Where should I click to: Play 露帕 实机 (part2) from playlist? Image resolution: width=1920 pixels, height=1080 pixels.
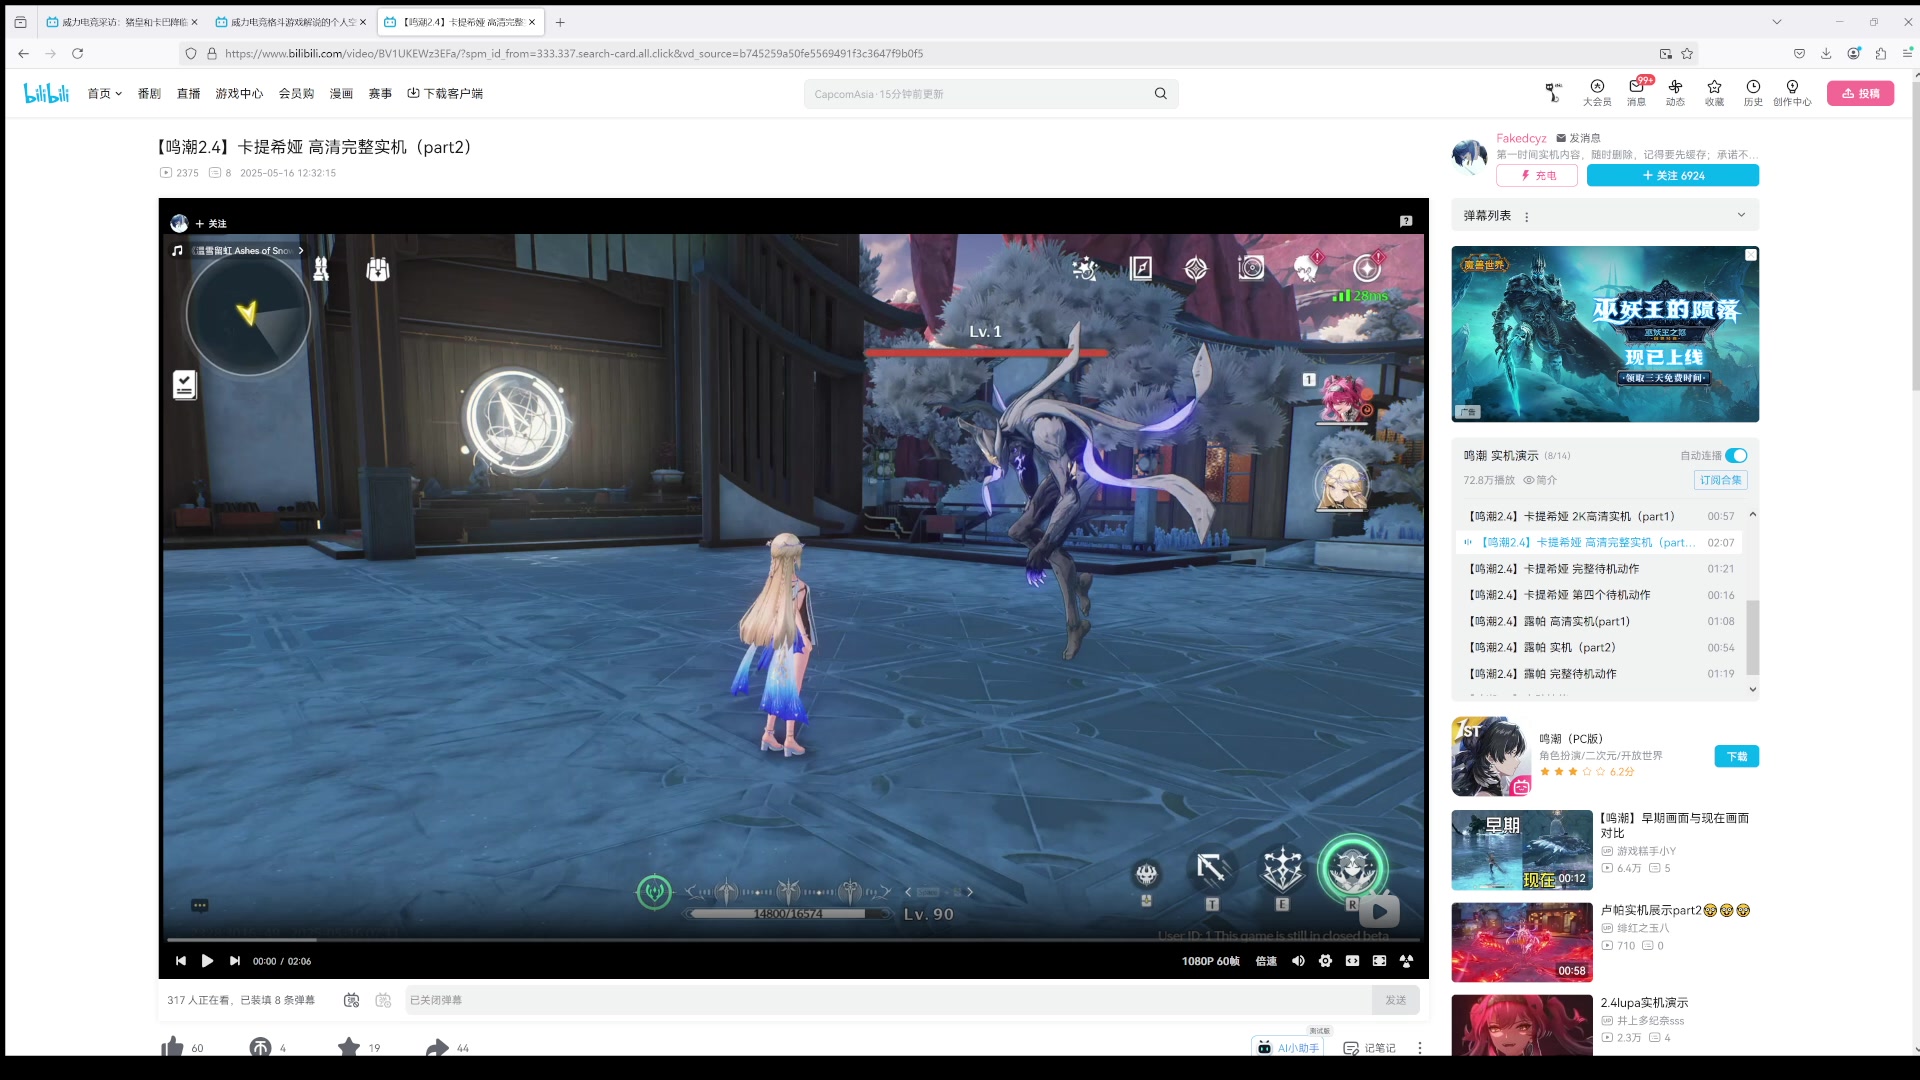point(1600,647)
